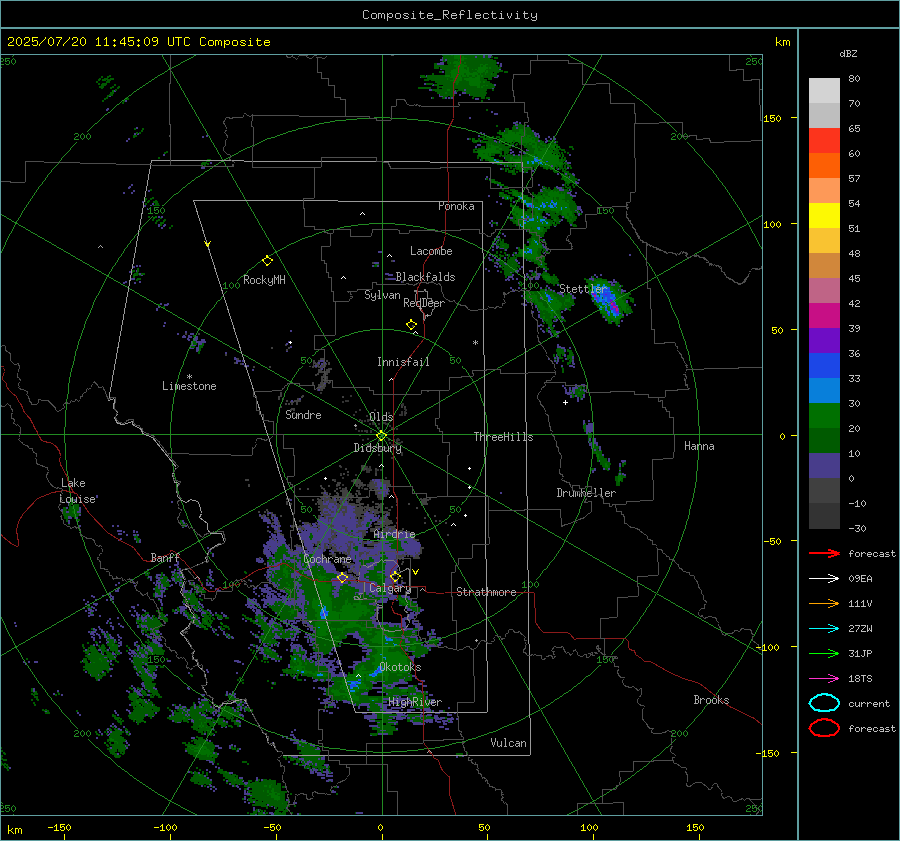Viewport: 900px width, 841px height.
Task: Click the Limestone label
Action: [x=189, y=386]
